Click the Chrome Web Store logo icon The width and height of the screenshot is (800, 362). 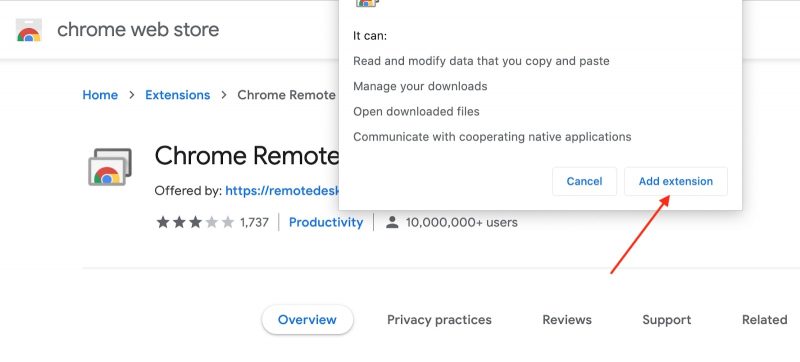tap(29, 30)
